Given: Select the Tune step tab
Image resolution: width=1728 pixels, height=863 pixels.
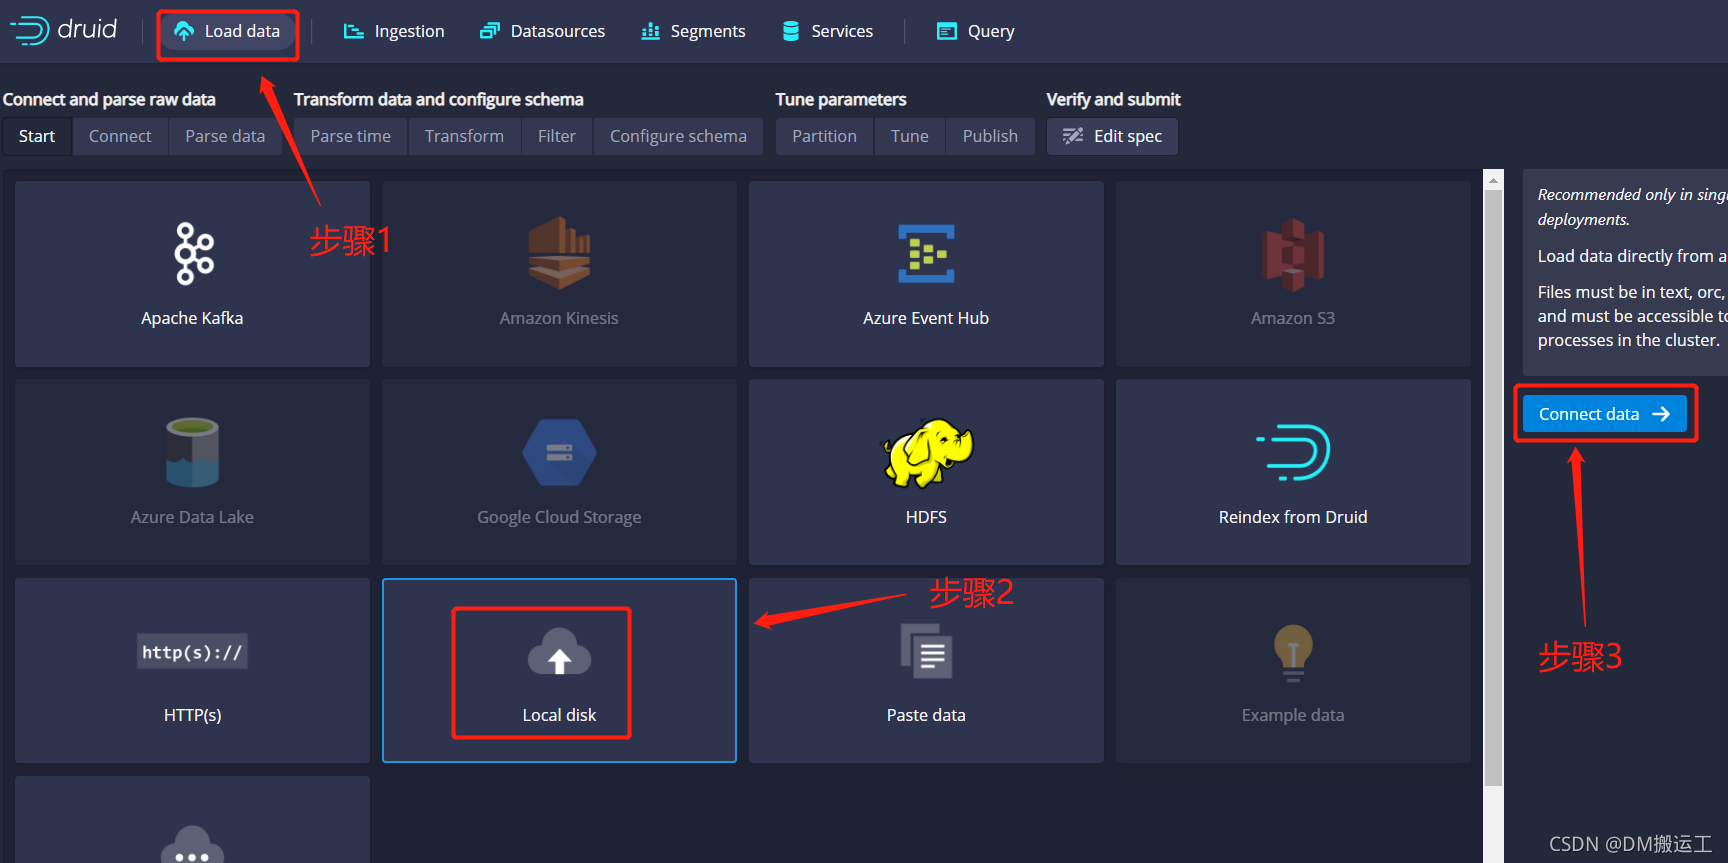Looking at the screenshot, I should coord(910,136).
